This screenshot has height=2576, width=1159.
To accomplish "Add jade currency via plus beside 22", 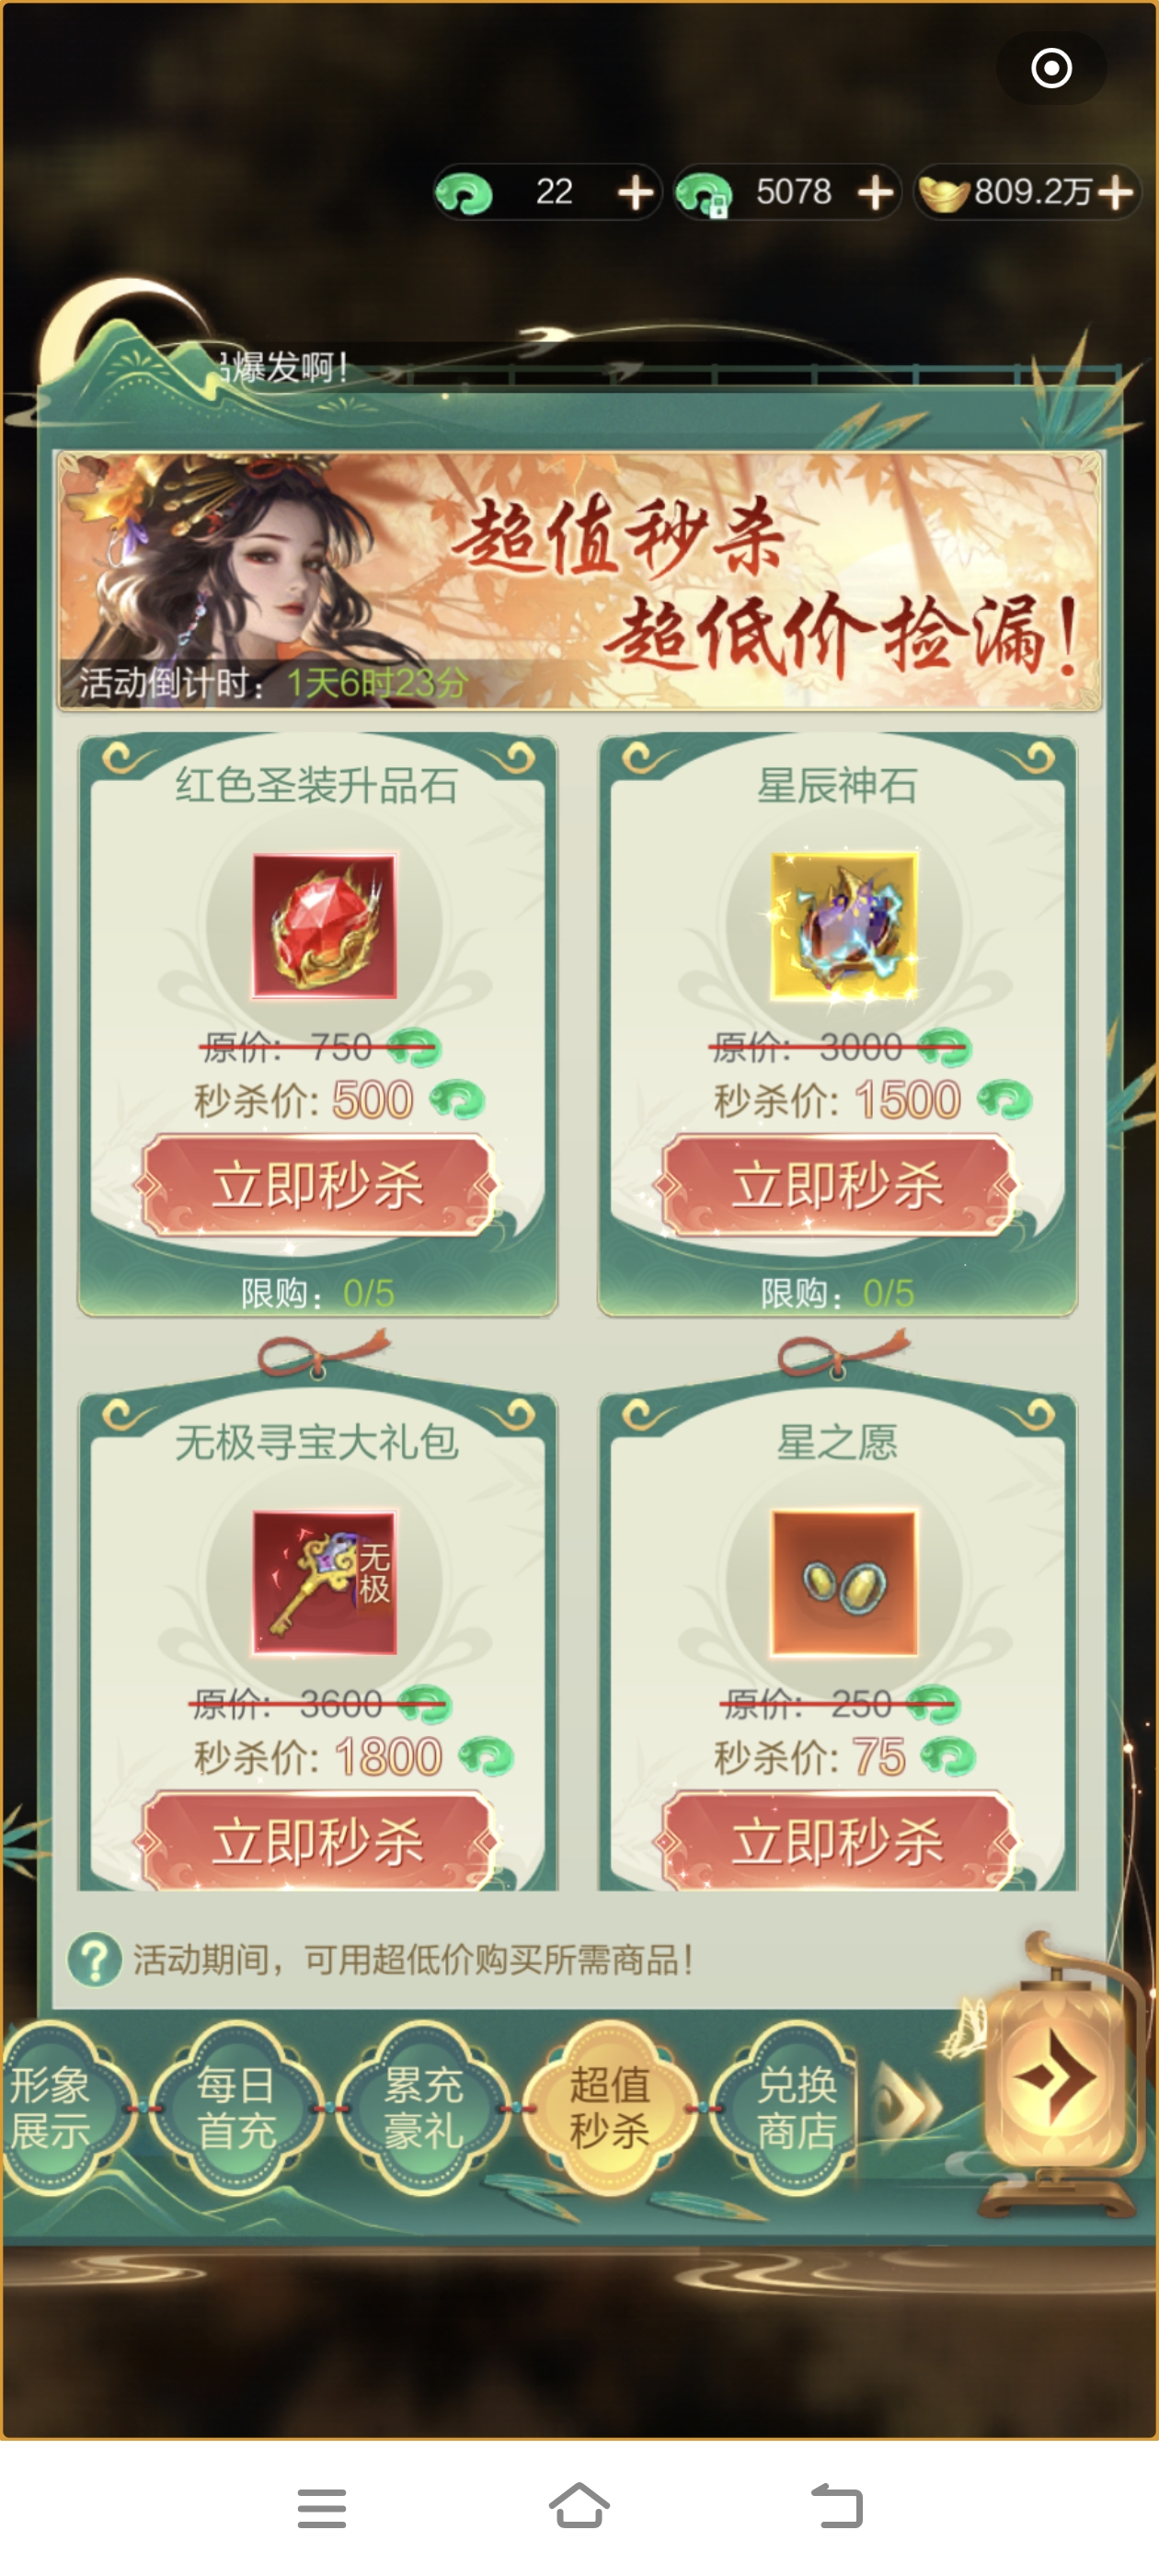I will click(636, 192).
